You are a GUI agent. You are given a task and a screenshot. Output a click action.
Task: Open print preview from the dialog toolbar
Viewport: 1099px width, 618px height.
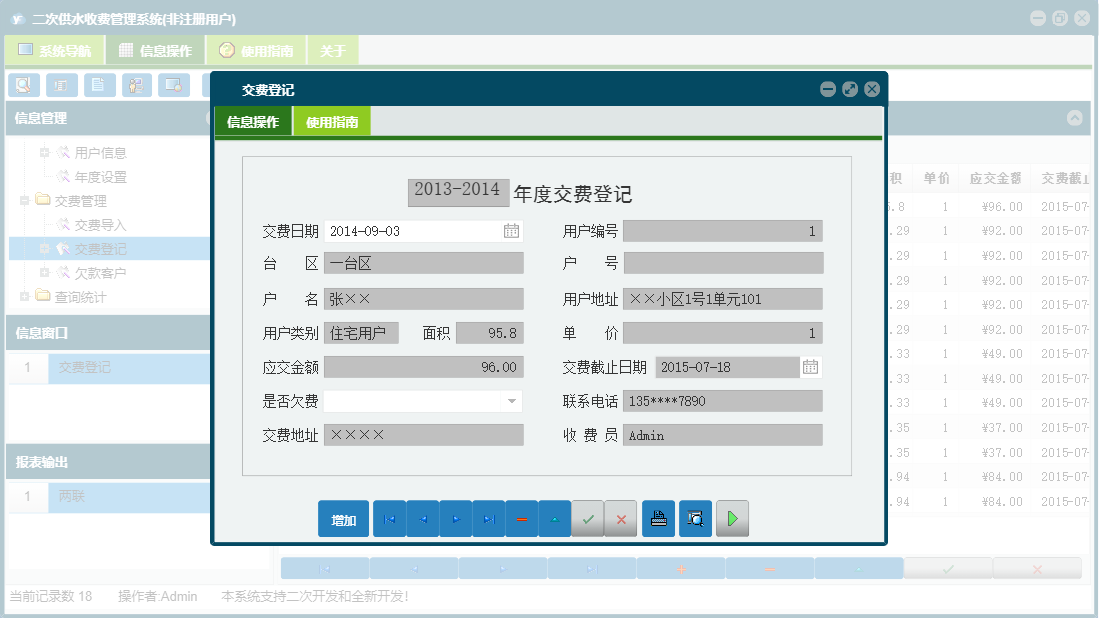pyautogui.click(x=695, y=518)
